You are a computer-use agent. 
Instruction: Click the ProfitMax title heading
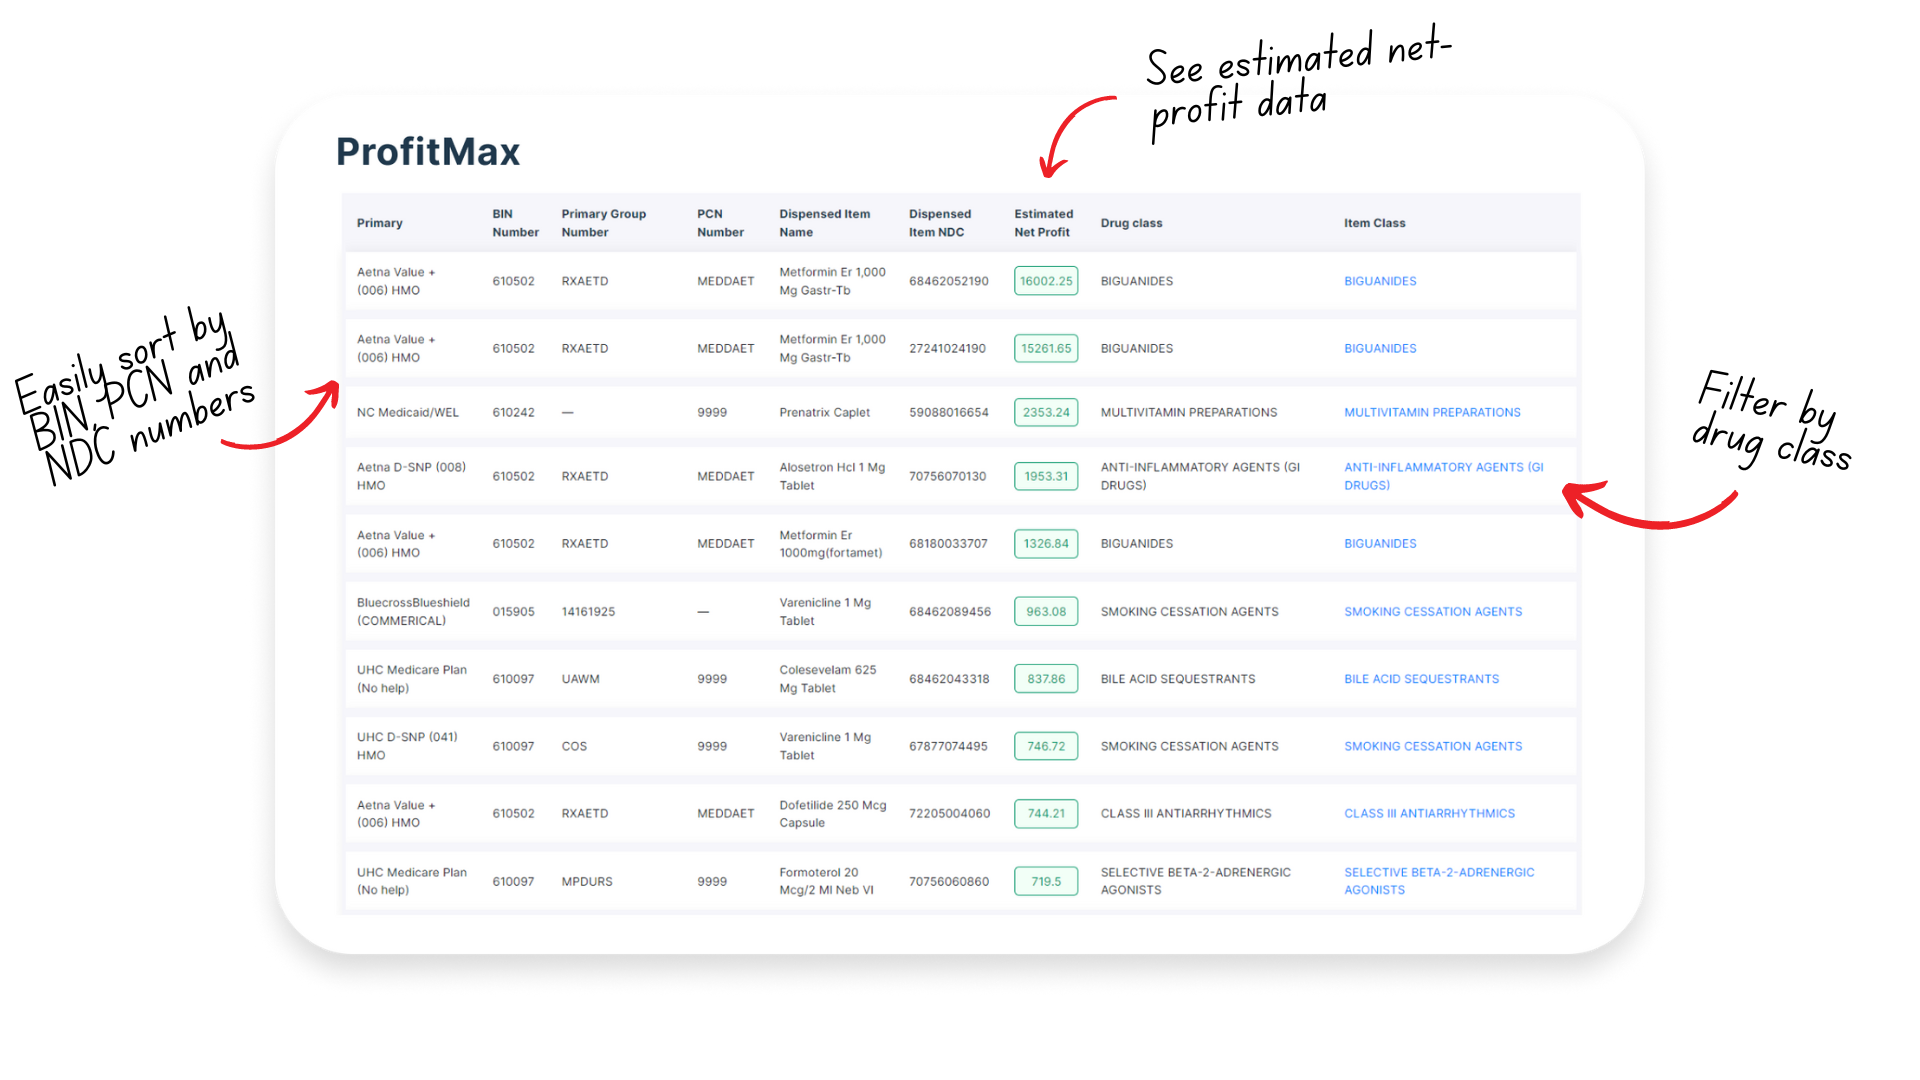(x=428, y=152)
